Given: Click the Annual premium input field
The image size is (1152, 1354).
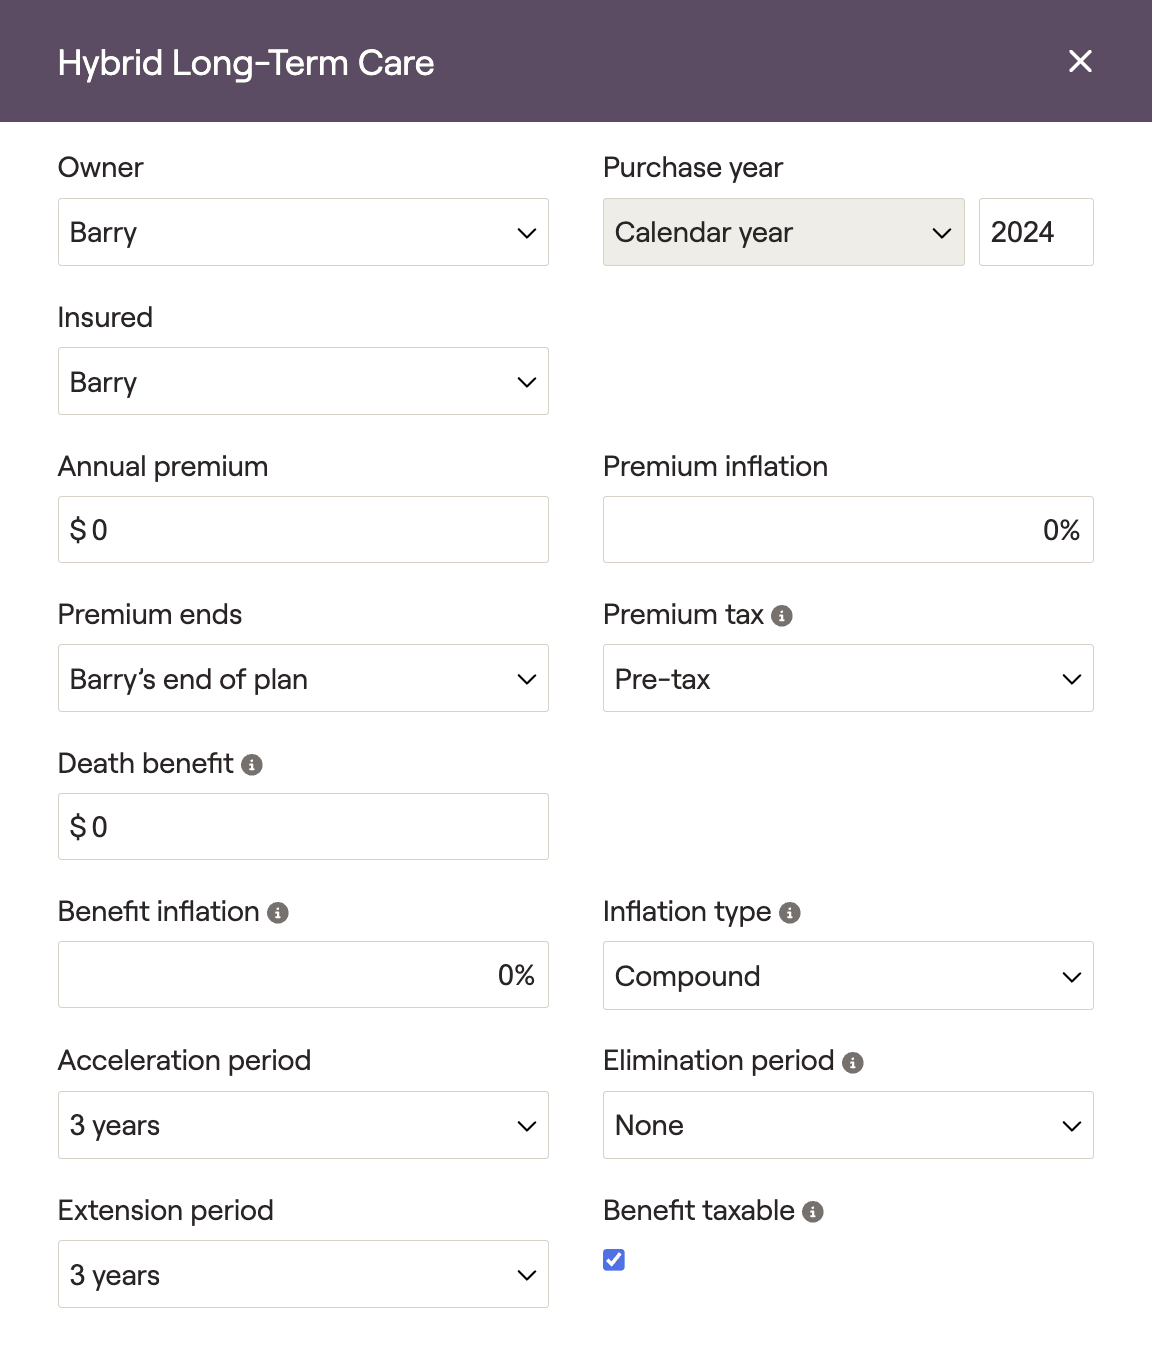Looking at the screenshot, I should click(303, 530).
